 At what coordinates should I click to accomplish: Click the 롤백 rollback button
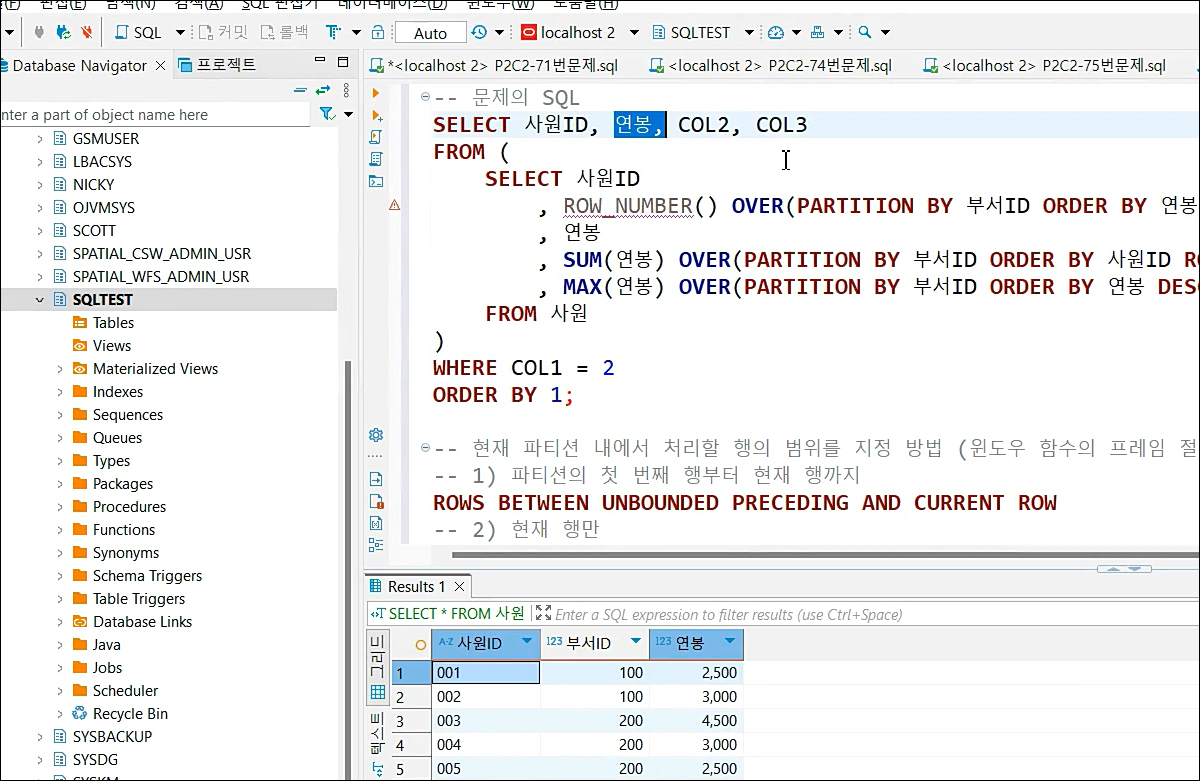click(x=282, y=32)
